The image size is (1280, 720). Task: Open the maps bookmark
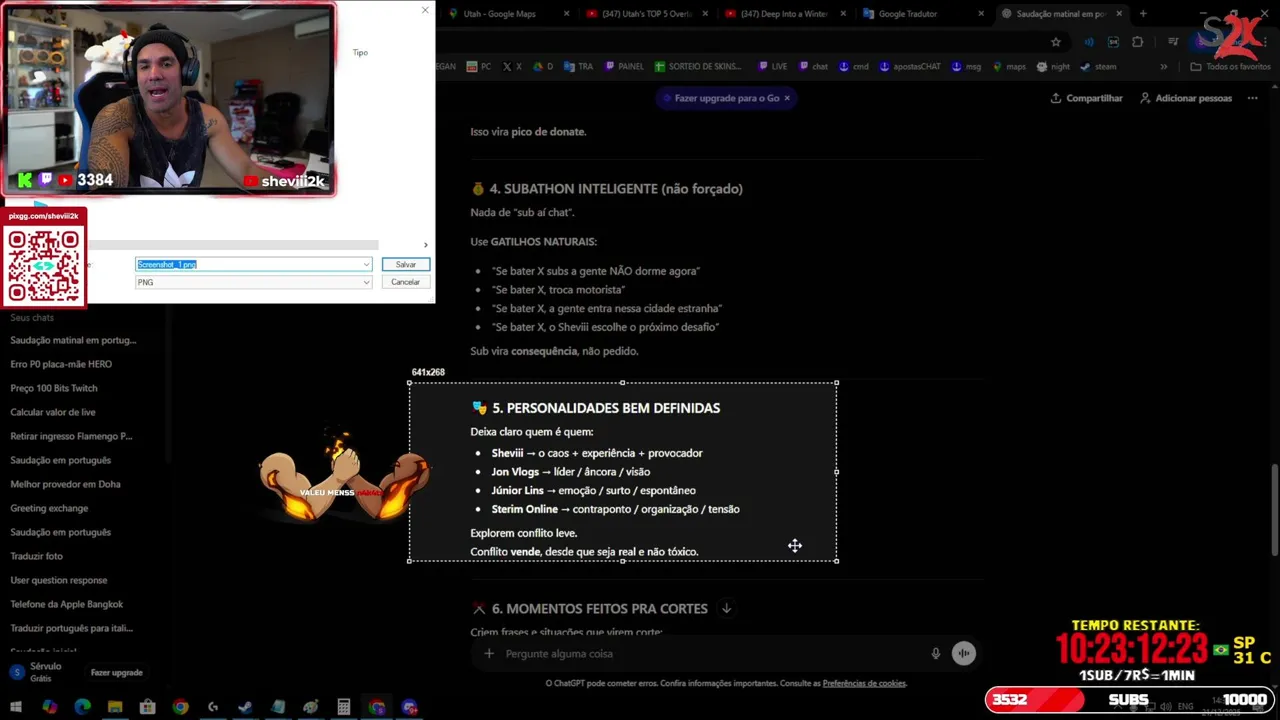tap(1009, 67)
